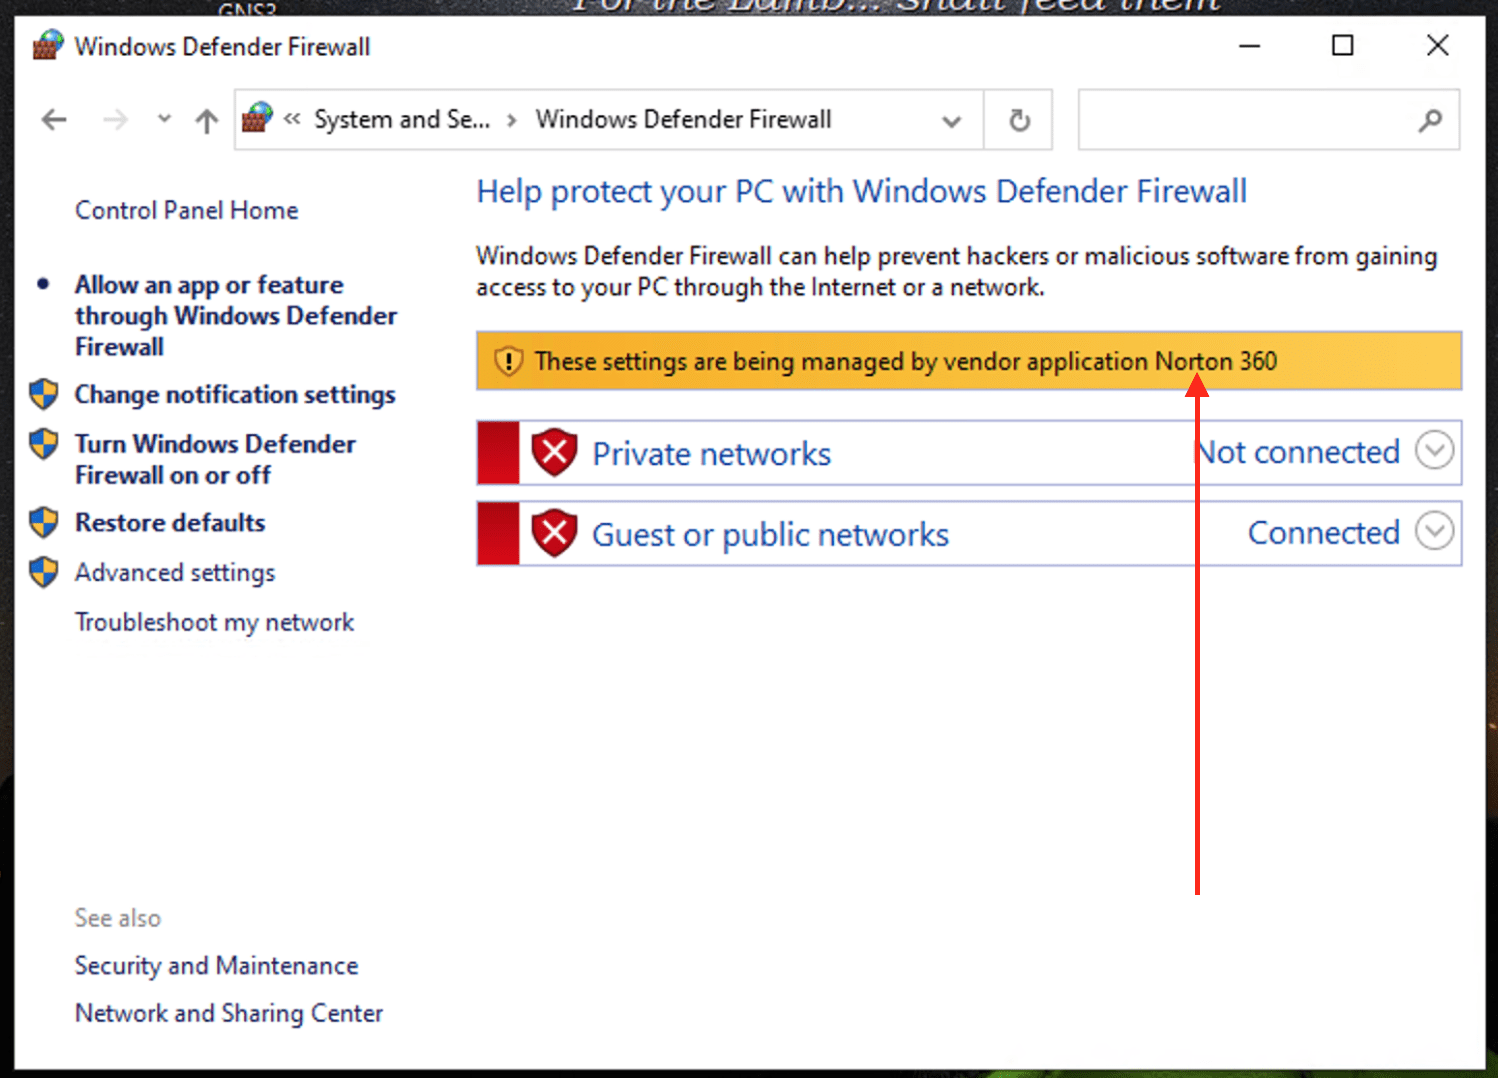
Task: Open the address bar history dropdown
Action: (951, 121)
